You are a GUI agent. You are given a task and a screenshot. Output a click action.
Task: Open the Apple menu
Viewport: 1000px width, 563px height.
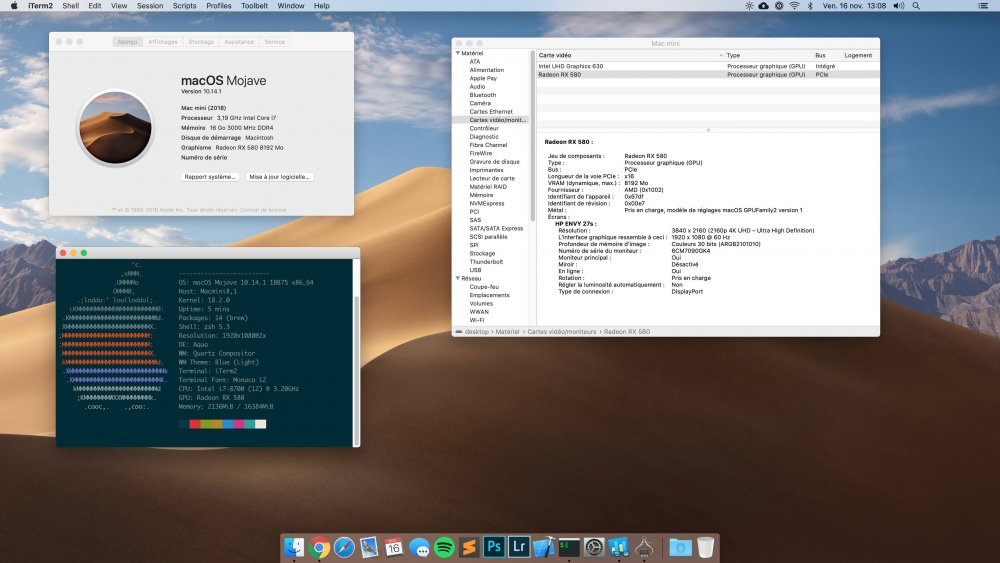13,6
